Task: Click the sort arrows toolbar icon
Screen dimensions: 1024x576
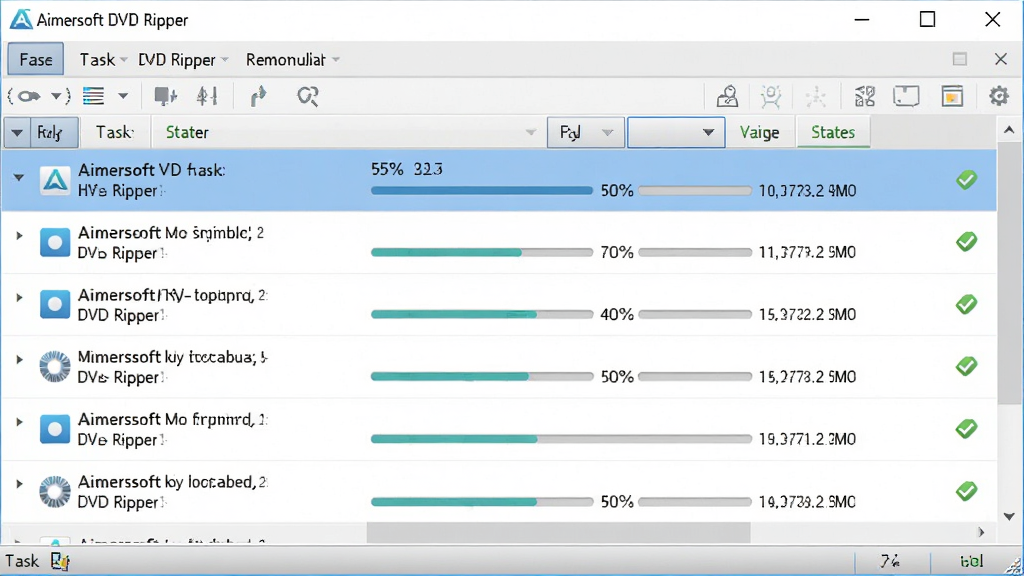Action: coord(207,97)
